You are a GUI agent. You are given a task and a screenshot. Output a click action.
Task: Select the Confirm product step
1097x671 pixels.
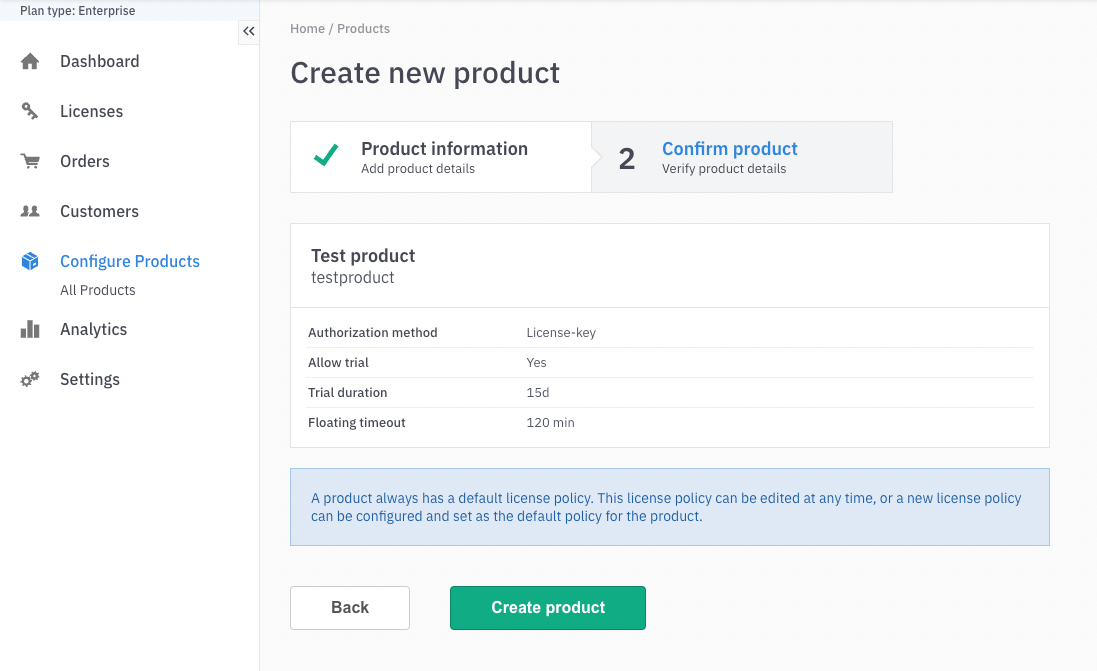click(x=729, y=157)
